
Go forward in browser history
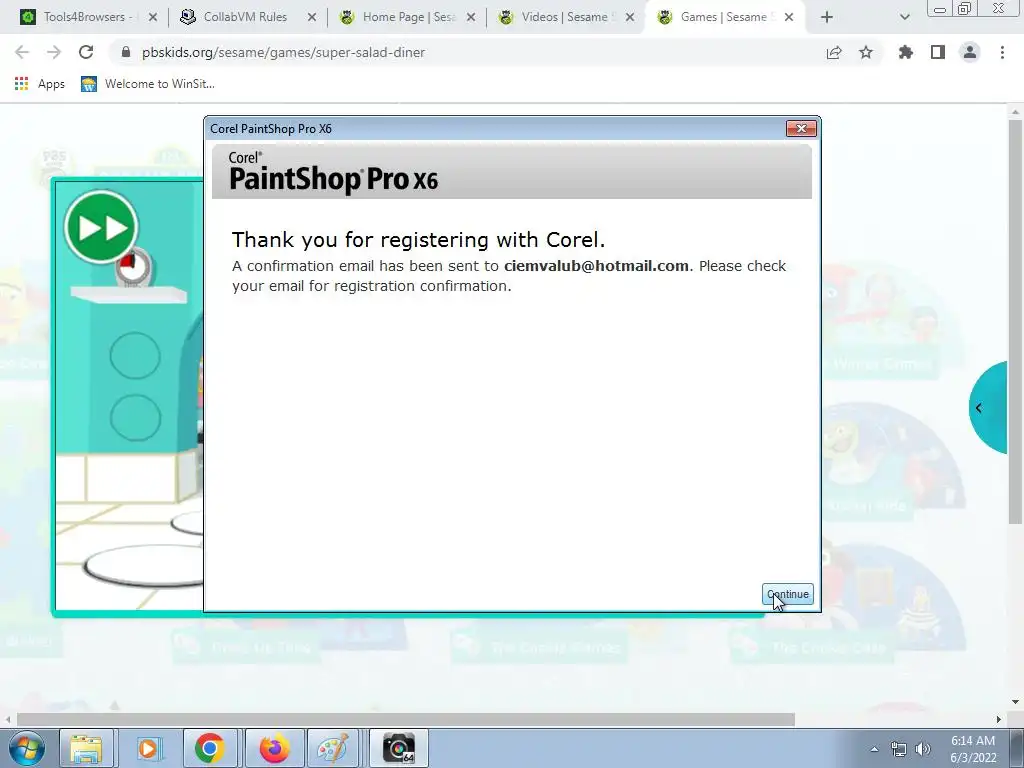point(54,52)
